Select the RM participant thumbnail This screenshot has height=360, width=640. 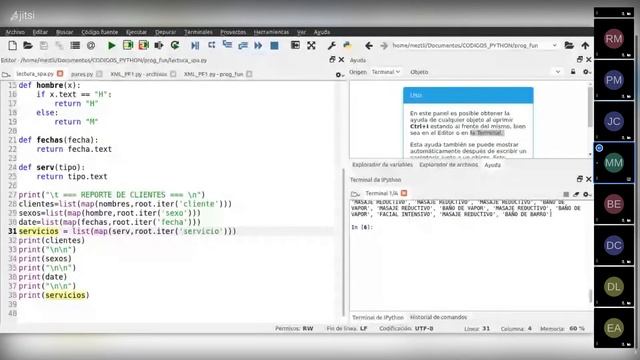coord(614,39)
